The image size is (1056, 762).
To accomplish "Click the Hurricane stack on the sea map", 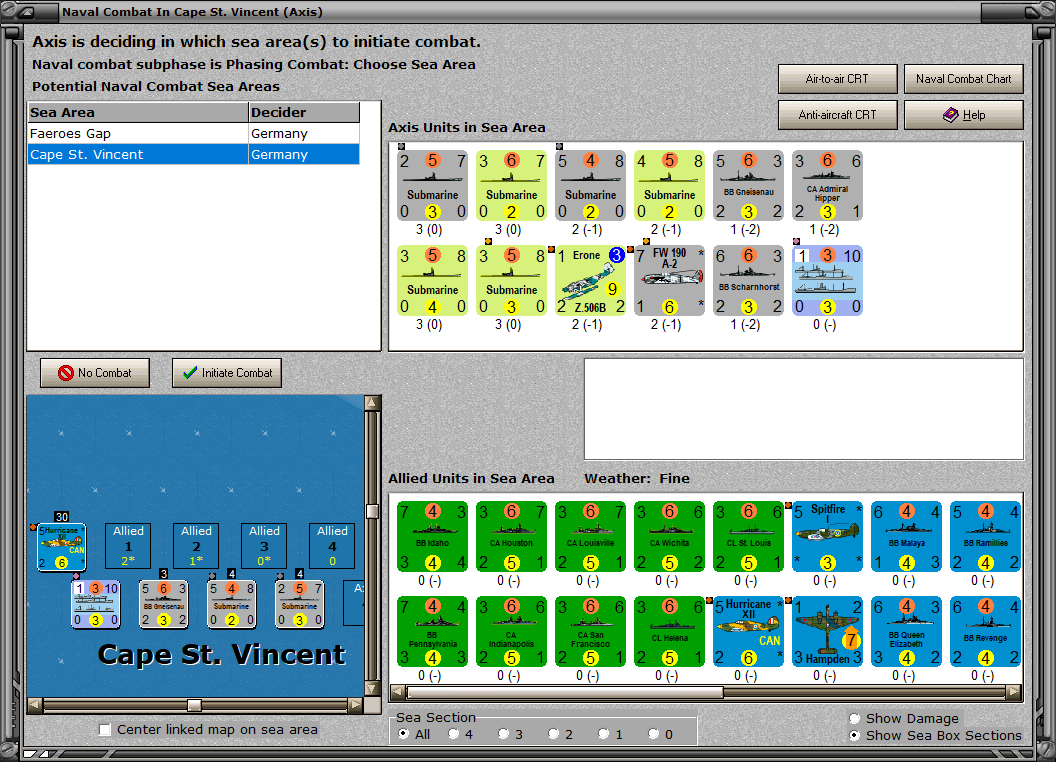I will pyautogui.click(x=61, y=546).
